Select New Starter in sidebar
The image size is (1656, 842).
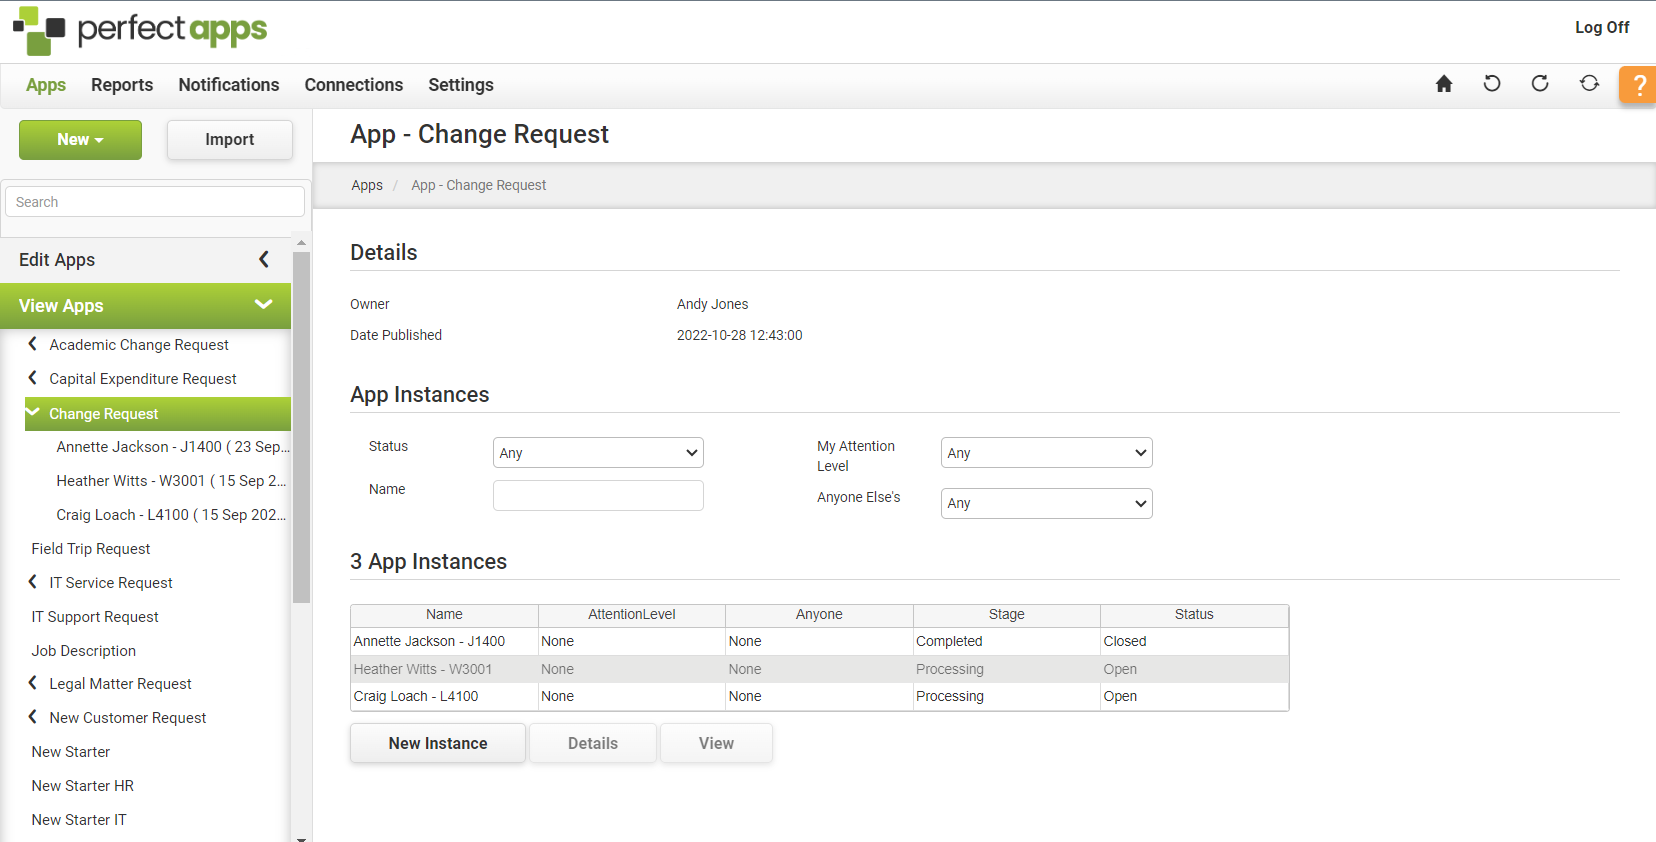pyautogui.click(x=71, y=752)
